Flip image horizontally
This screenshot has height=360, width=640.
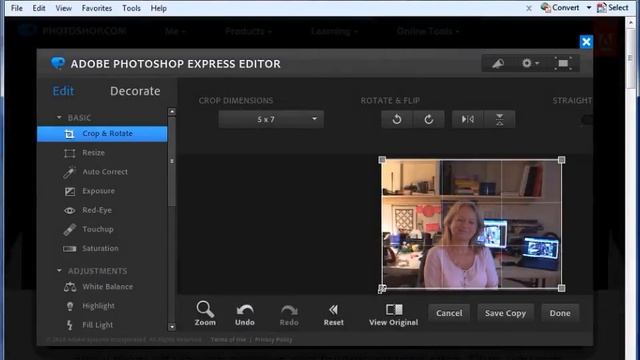(468, 120)
